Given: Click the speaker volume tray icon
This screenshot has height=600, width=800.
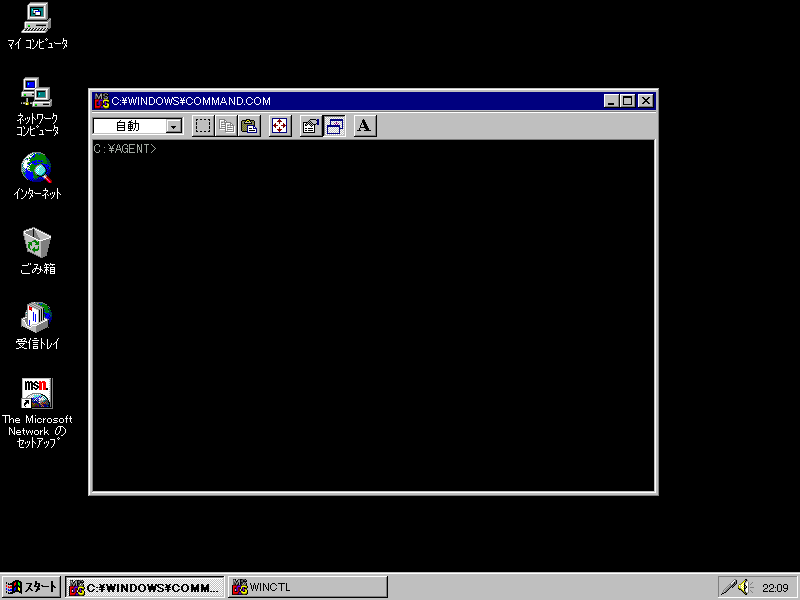Looking at the screenshot, I should pos(745,587).
